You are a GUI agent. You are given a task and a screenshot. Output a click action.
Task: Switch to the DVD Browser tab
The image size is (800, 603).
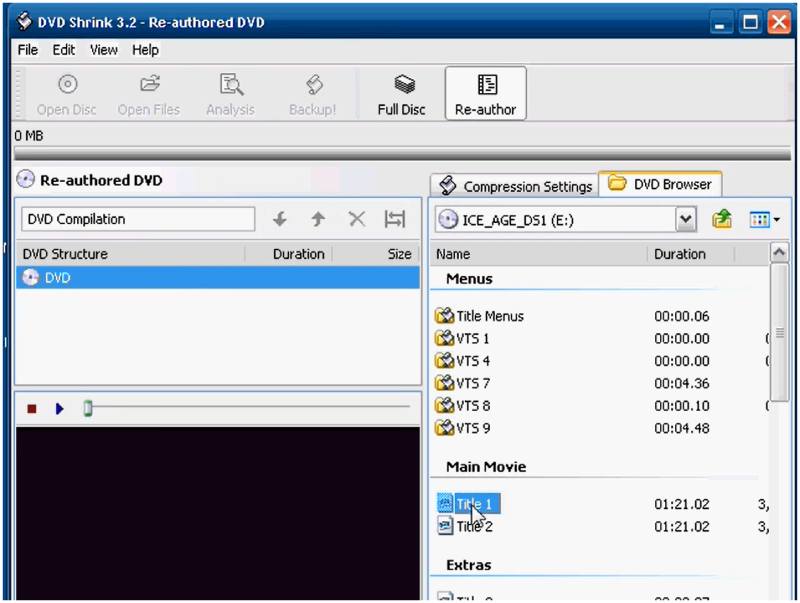pyautogui.click(x=660, y=184)
